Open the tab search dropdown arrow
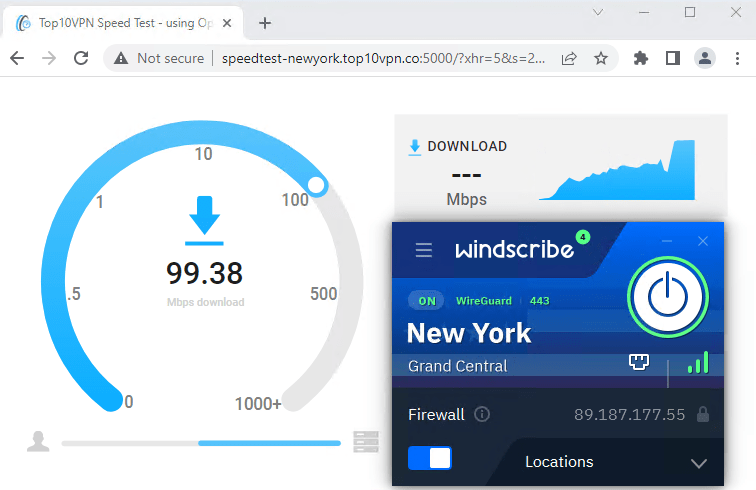Screen dimensions: 756x490 (x=598, y=12)
